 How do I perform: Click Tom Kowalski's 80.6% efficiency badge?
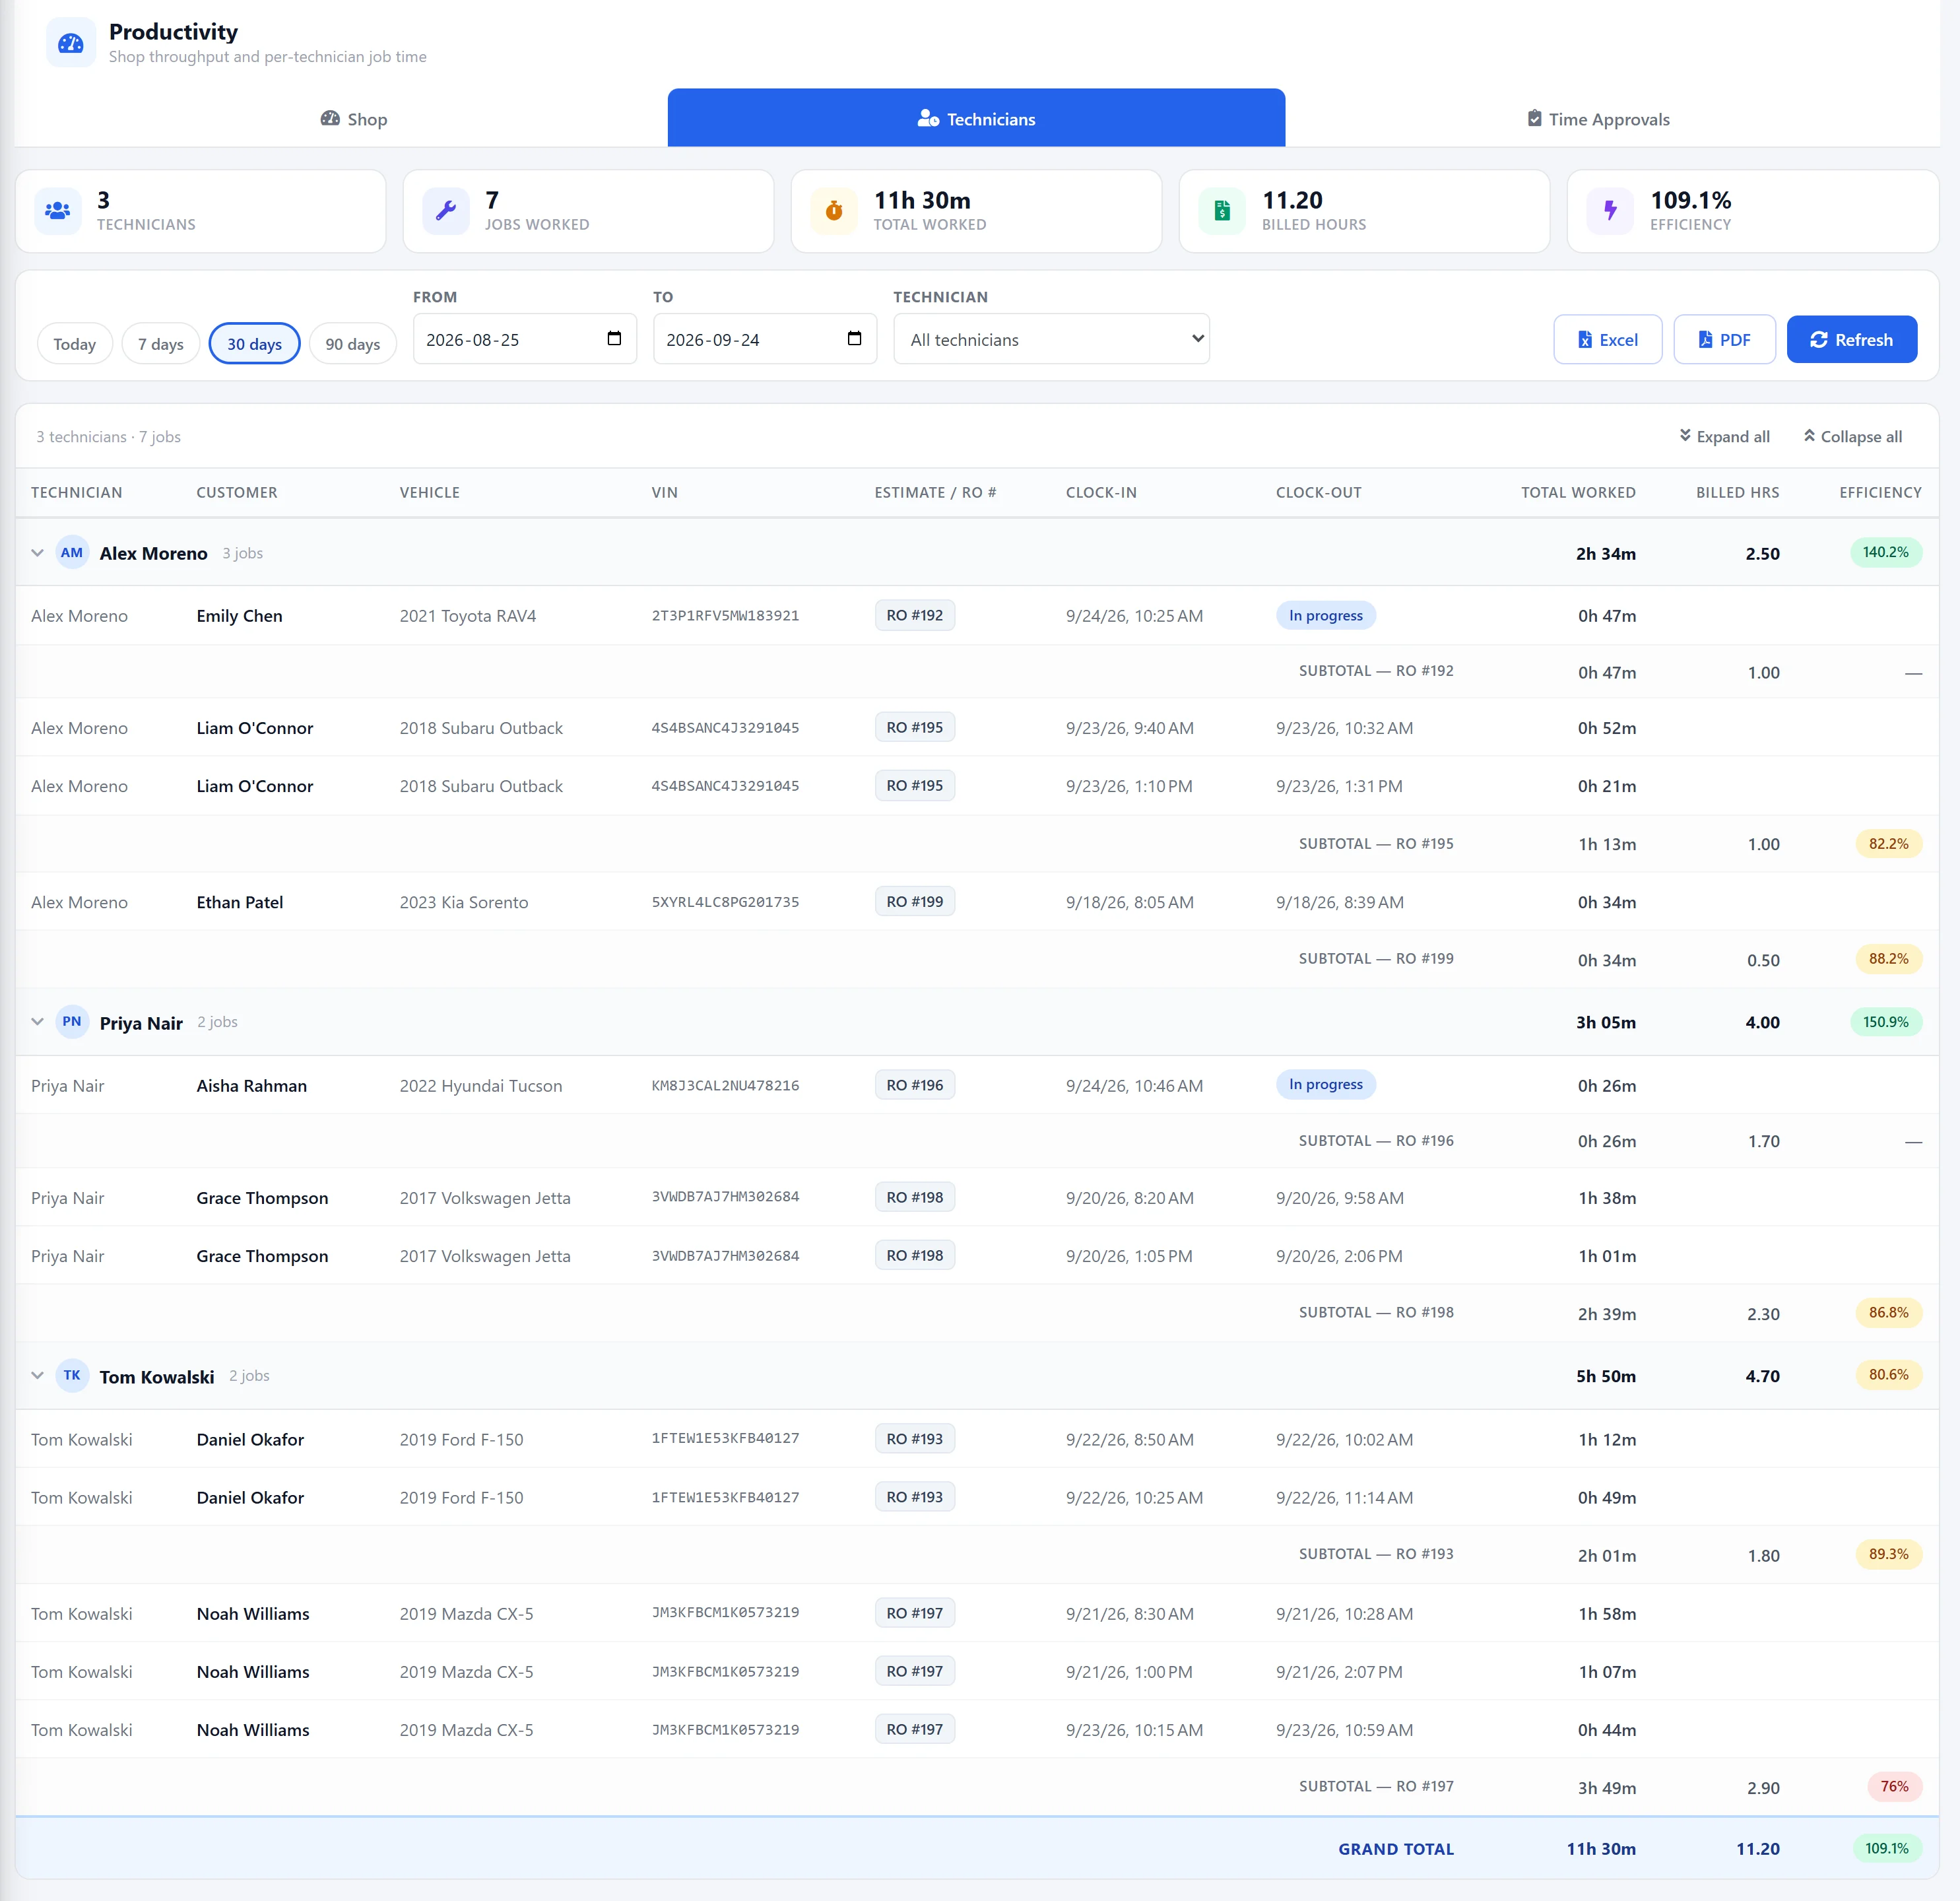(x=1888, y=1375)
